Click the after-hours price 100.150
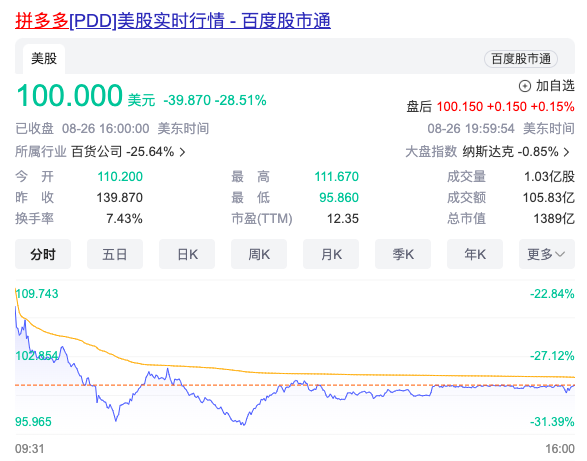 460,107
